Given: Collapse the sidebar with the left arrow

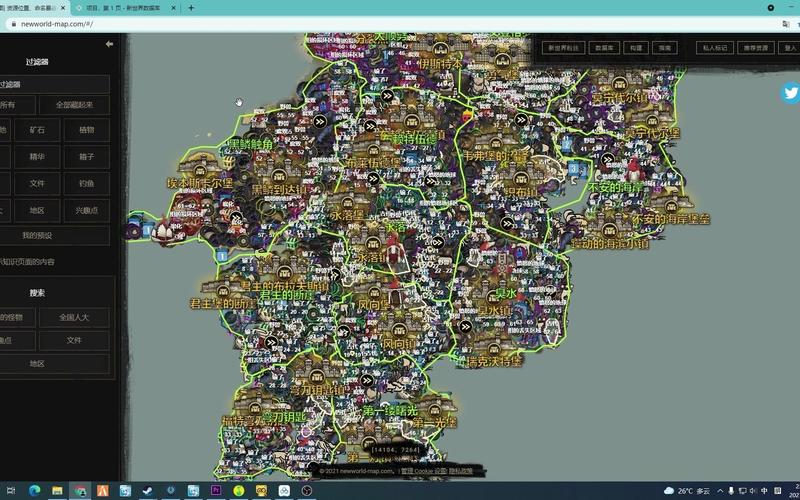Looking at the screenshot, I should pyautogui.click(x=109, y=44).
